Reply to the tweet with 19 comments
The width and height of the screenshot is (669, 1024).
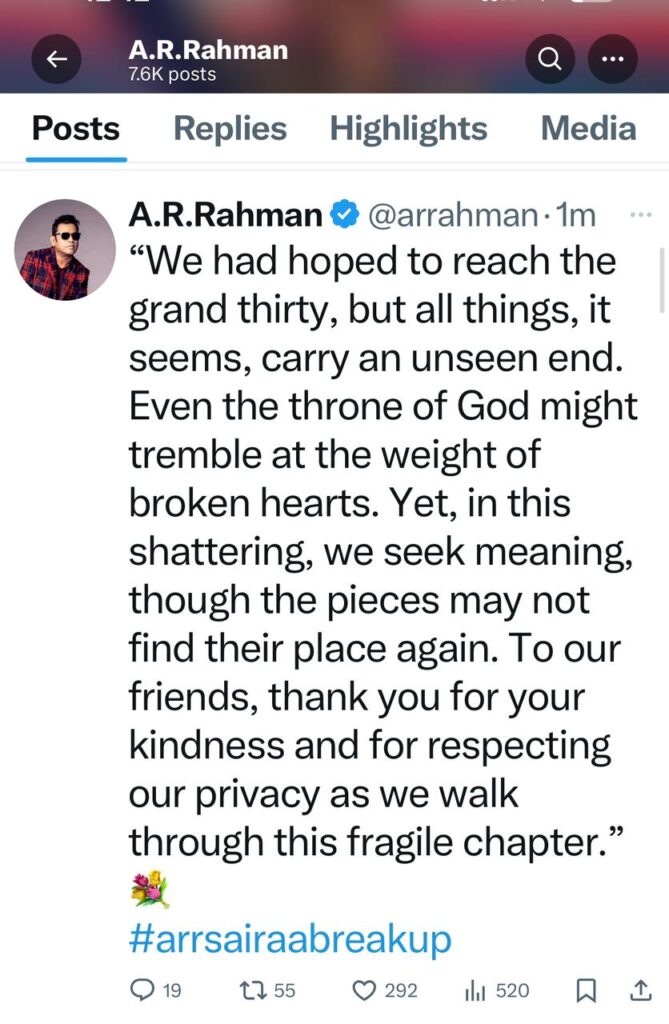point(155,991)
